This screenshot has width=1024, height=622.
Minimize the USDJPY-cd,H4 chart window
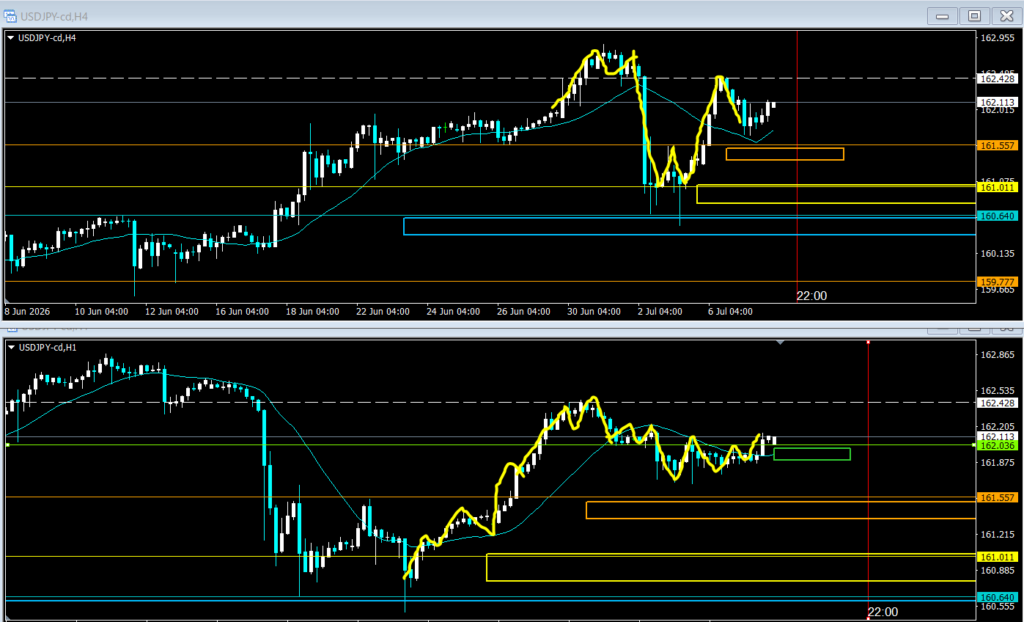942,16
